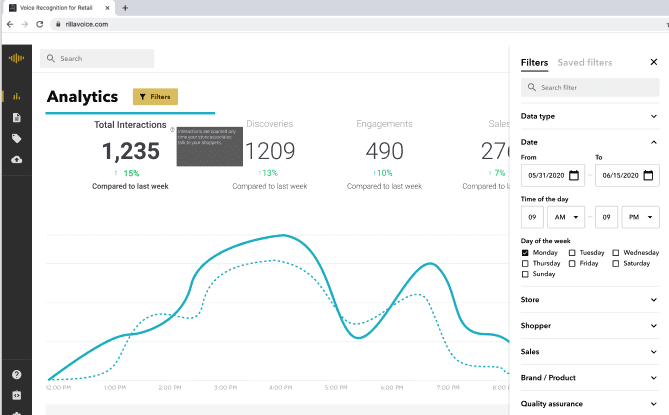Open the help question mark icon
The width and height of the screenshot is (669, 415).
[x=16, y=375]
